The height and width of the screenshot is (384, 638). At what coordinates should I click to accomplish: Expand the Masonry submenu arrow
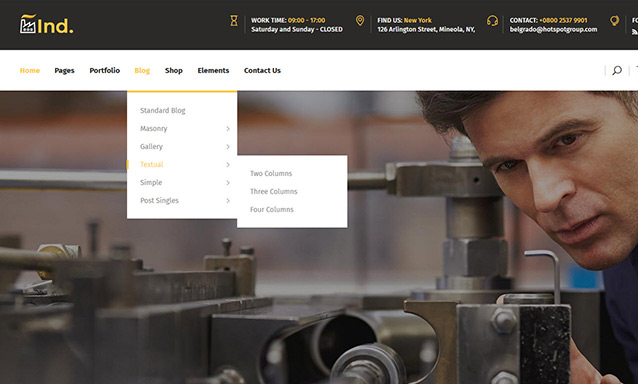point(228,129)
